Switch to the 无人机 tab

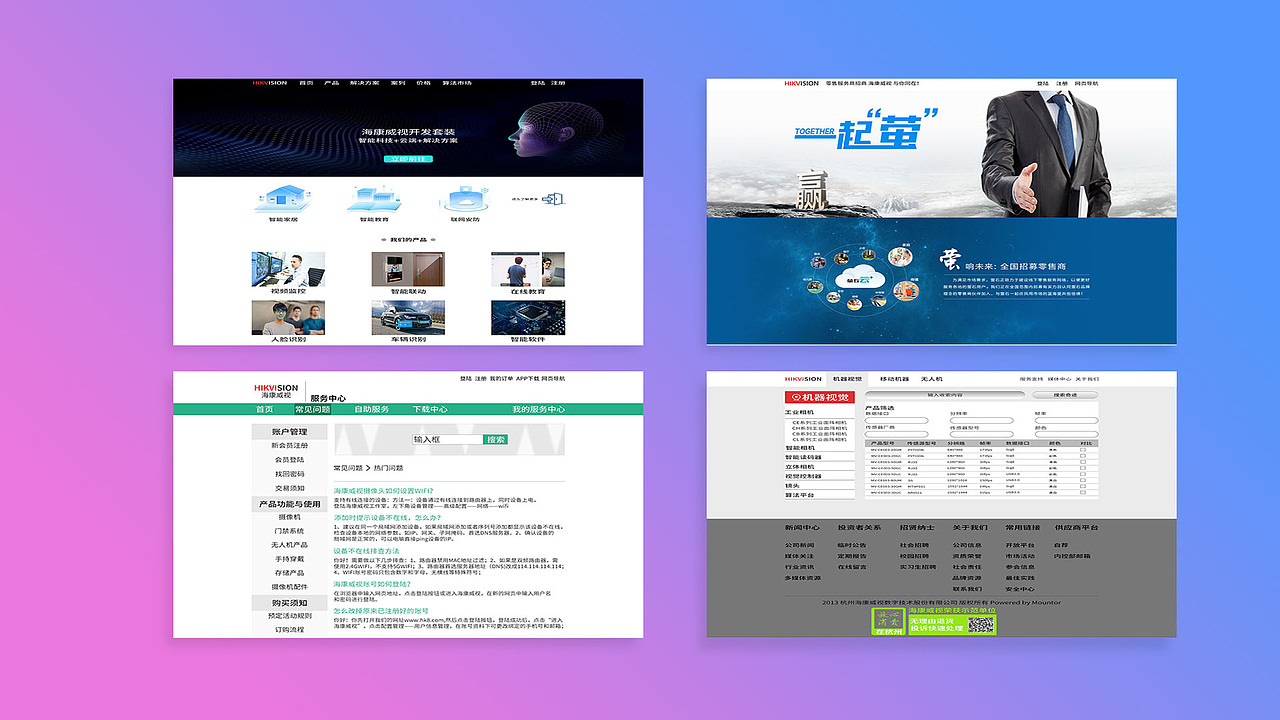coord(932,379)
